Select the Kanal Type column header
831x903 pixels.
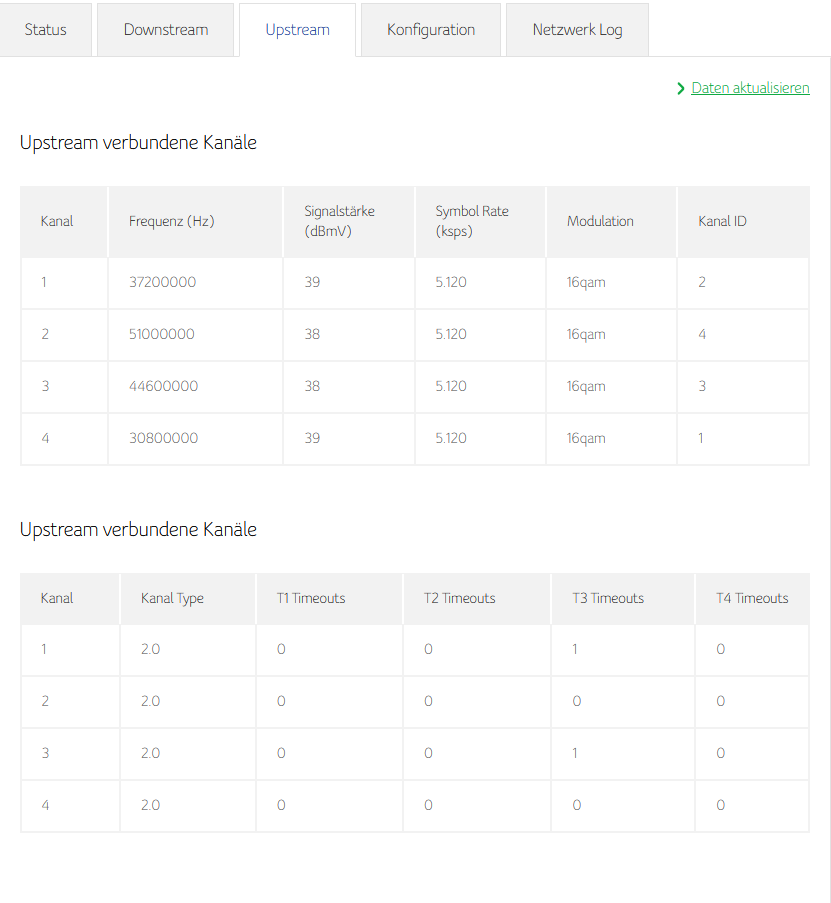click(x=172, y=598)
